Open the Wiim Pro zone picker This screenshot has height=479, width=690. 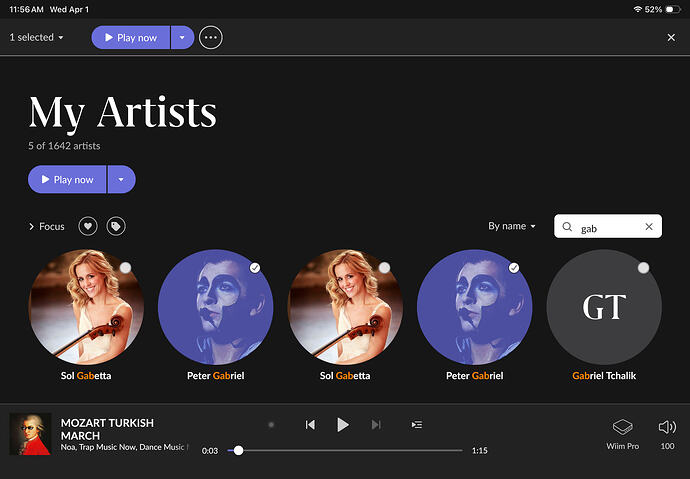[x=622, y=432]
